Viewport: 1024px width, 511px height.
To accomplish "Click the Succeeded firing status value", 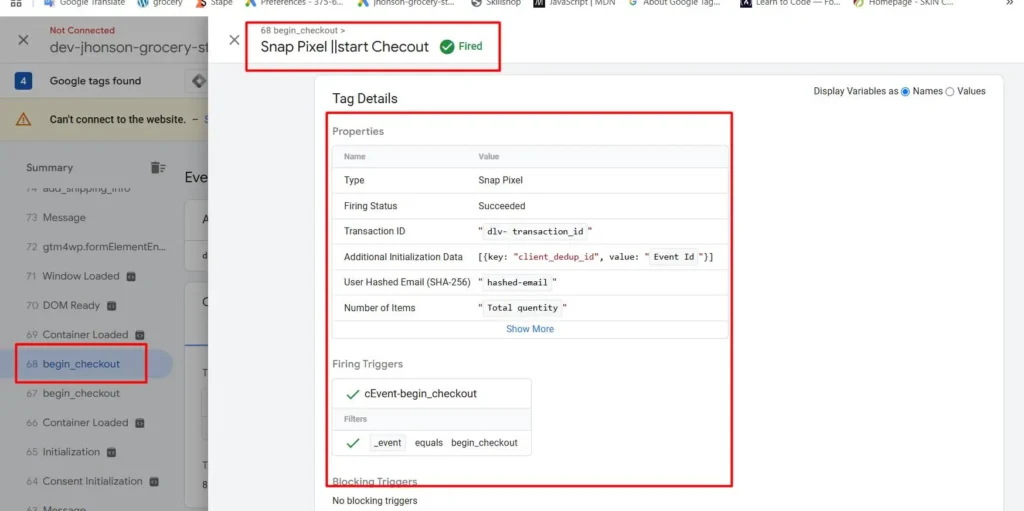I will click(x=502, y=206).
